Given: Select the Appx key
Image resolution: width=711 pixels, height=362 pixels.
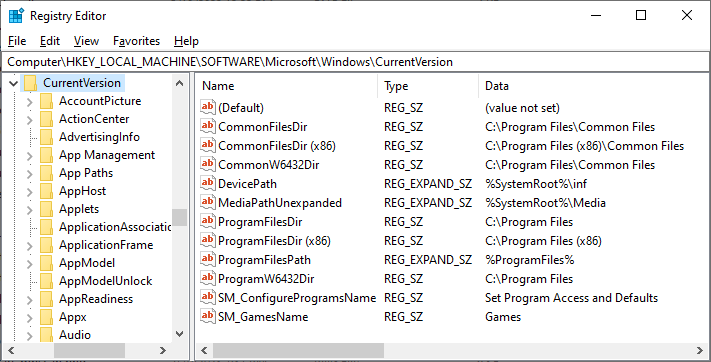Looking at the screenshot, I should point(73,317).
